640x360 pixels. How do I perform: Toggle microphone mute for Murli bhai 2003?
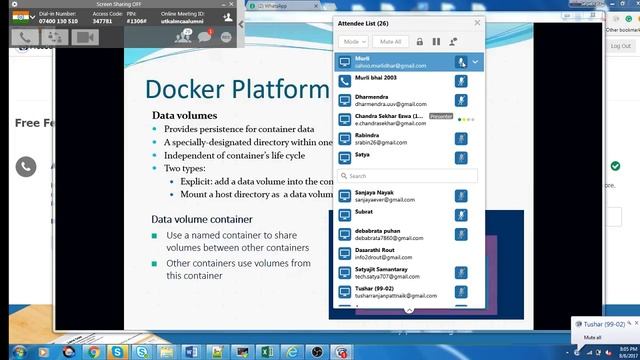461,81
